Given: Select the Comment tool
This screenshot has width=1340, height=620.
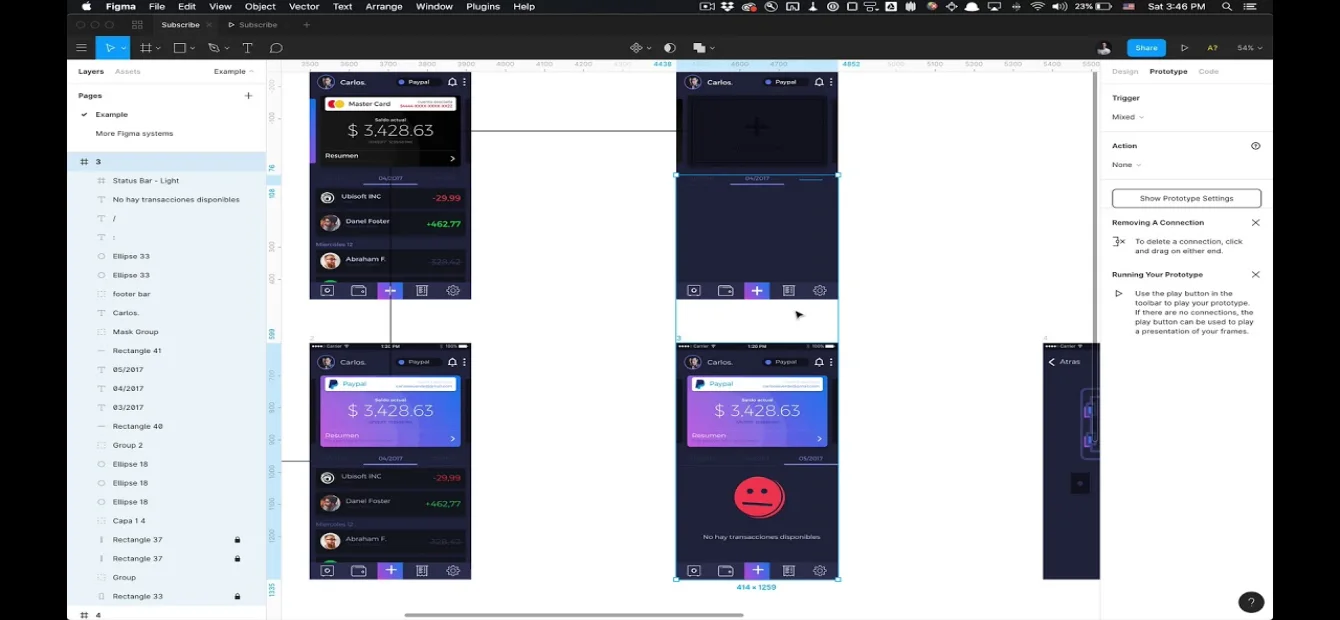Looking at the screenshot, I should tap(276, 48).
